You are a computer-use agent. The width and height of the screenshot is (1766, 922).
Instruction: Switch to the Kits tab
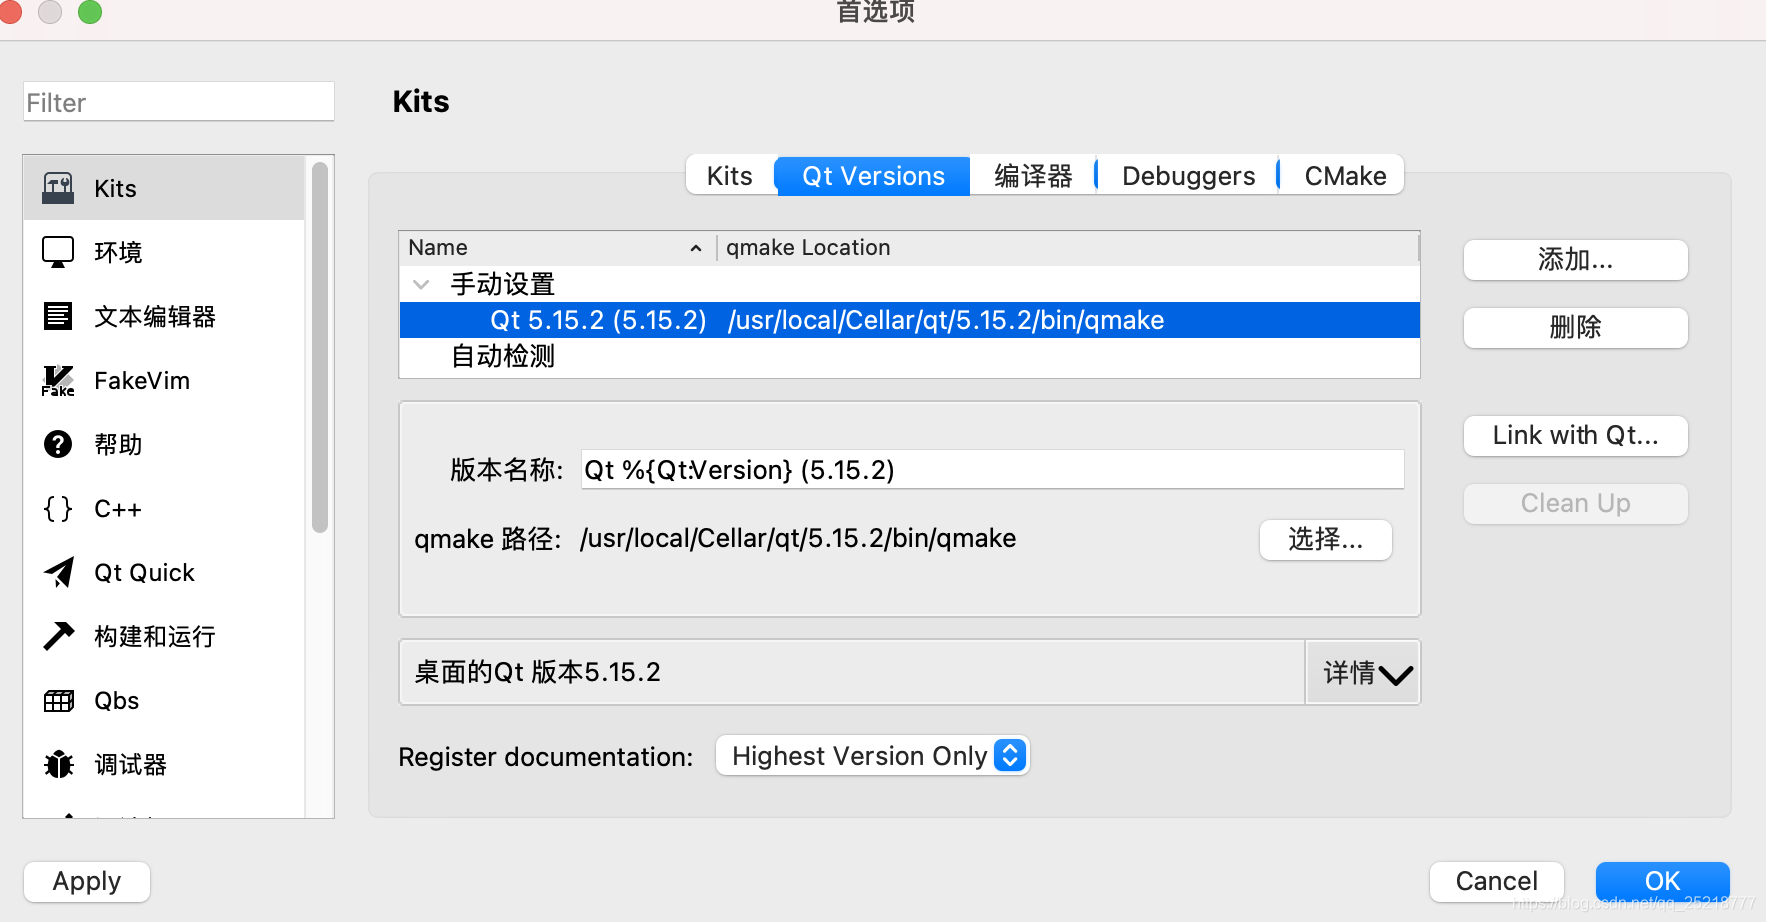coord(730,176)
